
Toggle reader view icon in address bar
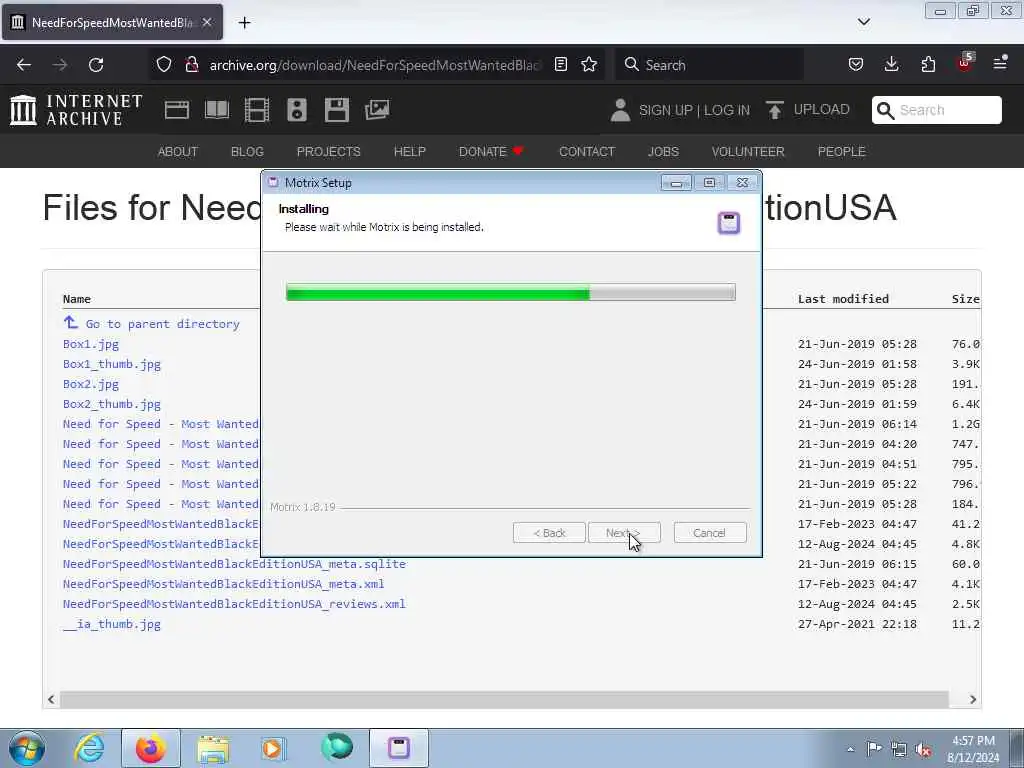(x=560, y=65)
